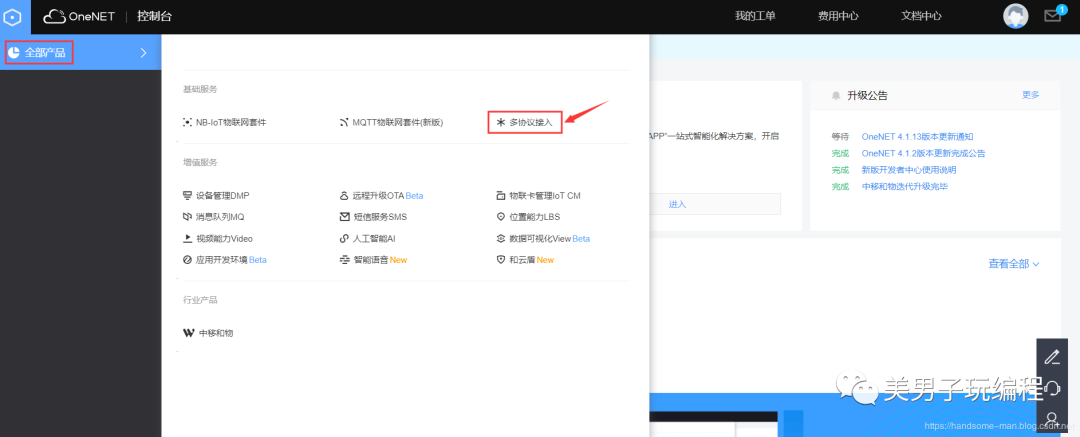This screenshot has height=437, width=1080.
Task: Click the OneNET cloud logo
Action: 81,16
